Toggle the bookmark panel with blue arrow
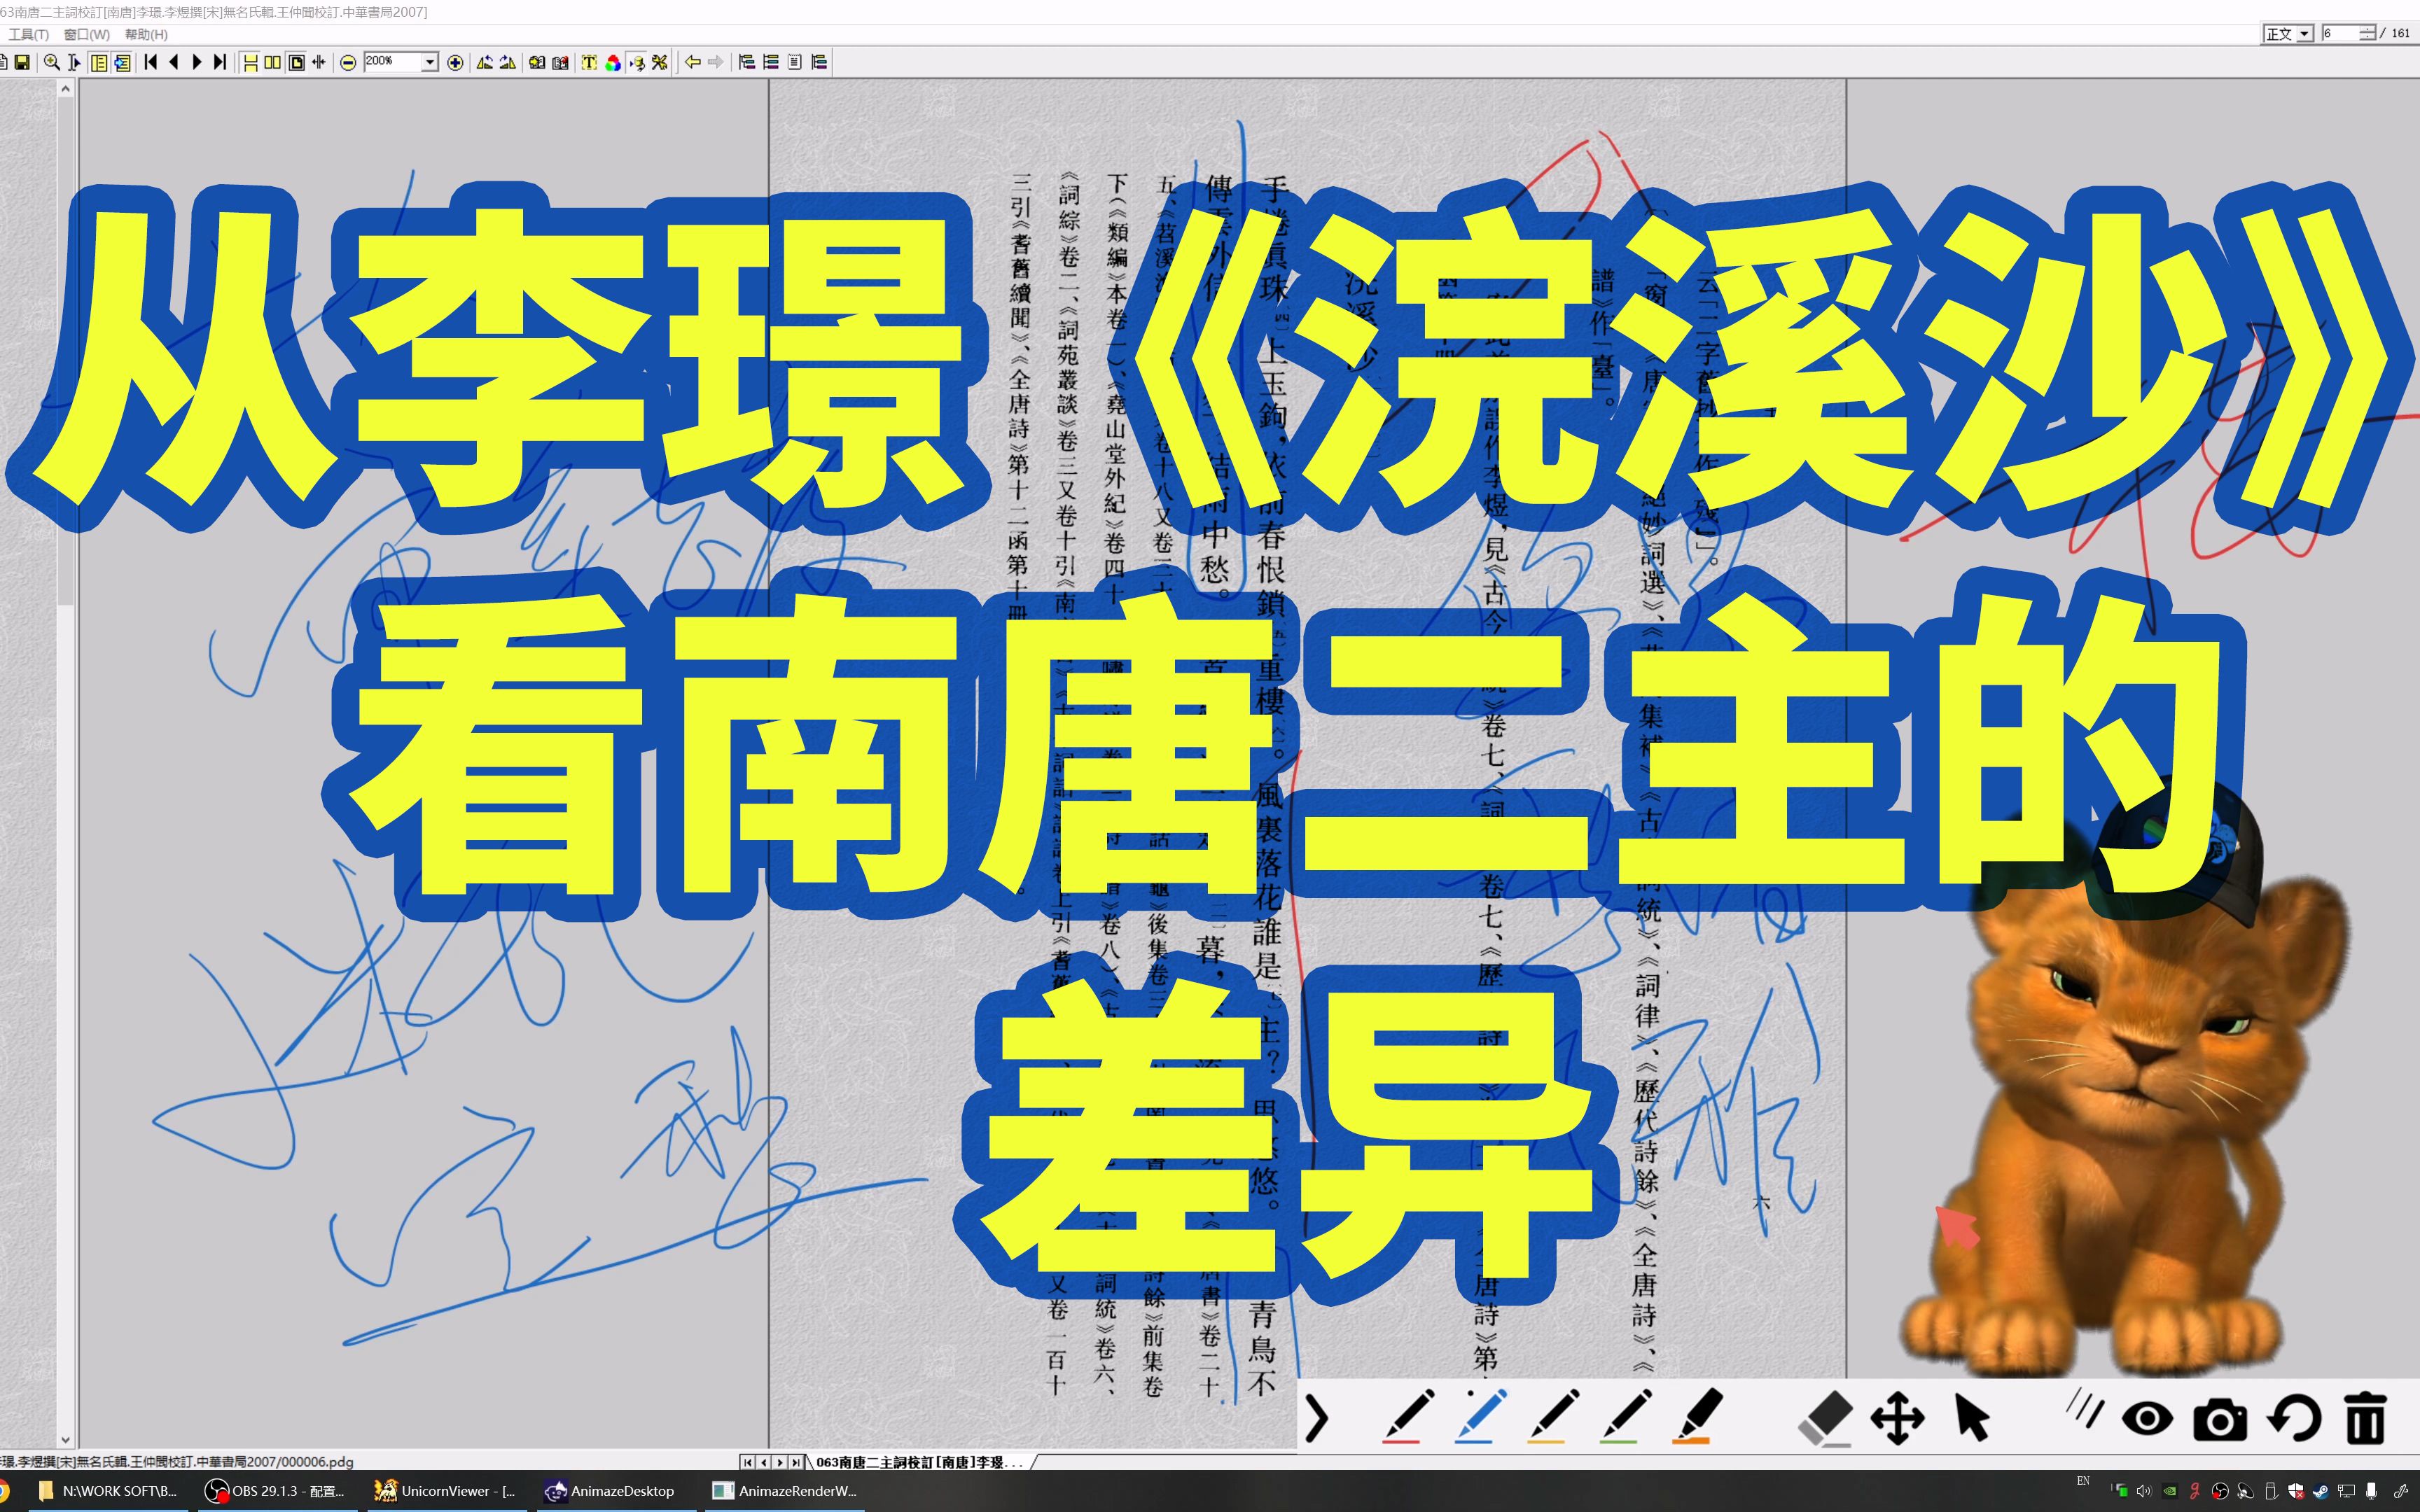This screenshot has height=1512, width=2420. [122, 62]
